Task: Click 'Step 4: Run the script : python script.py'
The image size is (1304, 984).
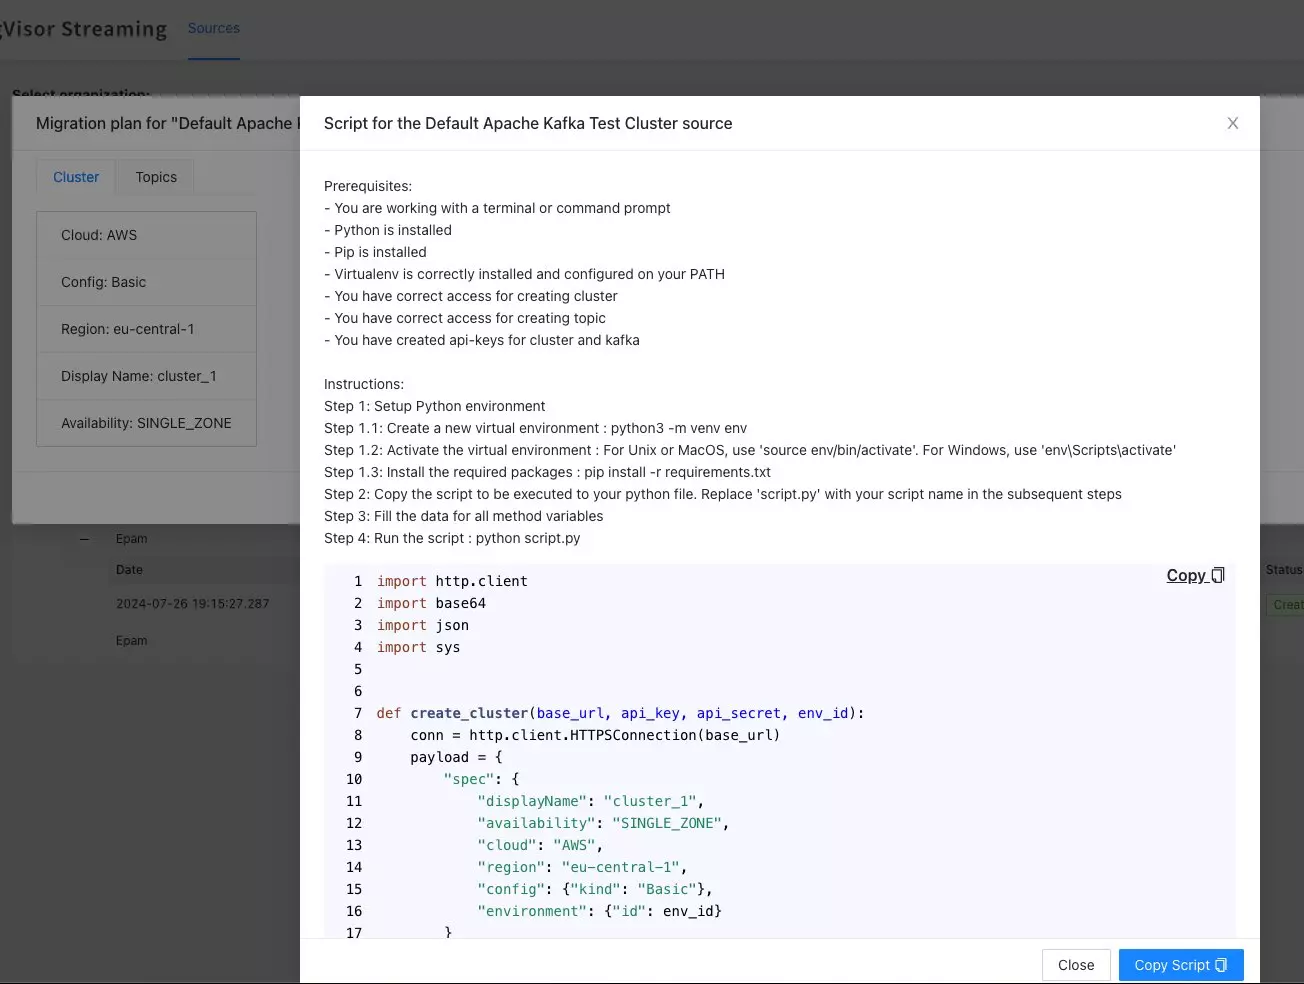Action: (x=452, y=538)
